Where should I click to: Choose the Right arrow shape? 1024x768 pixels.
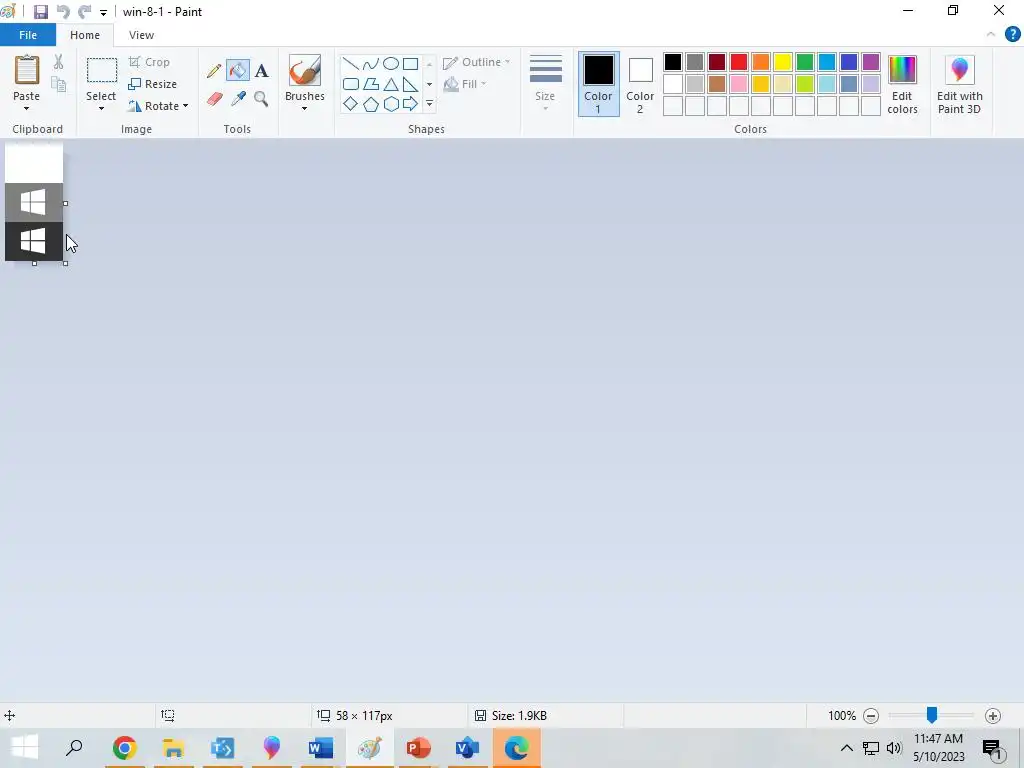410,104
